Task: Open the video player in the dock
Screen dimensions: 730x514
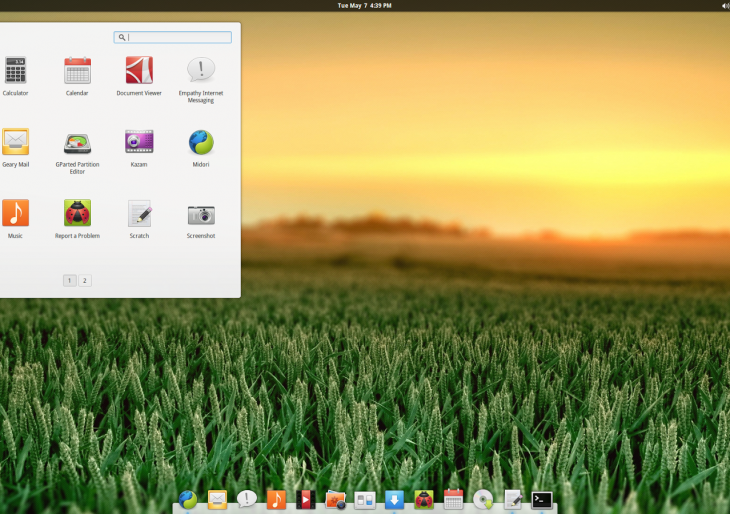Action: 305,500
